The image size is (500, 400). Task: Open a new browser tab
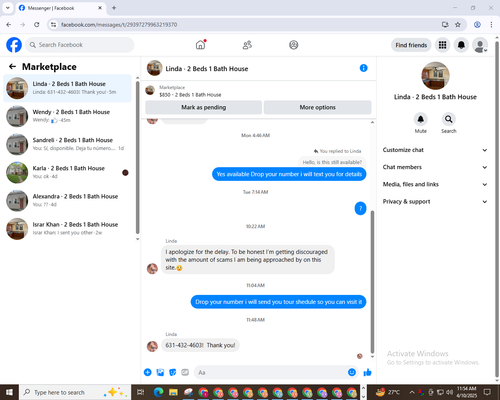pos(114,8)
